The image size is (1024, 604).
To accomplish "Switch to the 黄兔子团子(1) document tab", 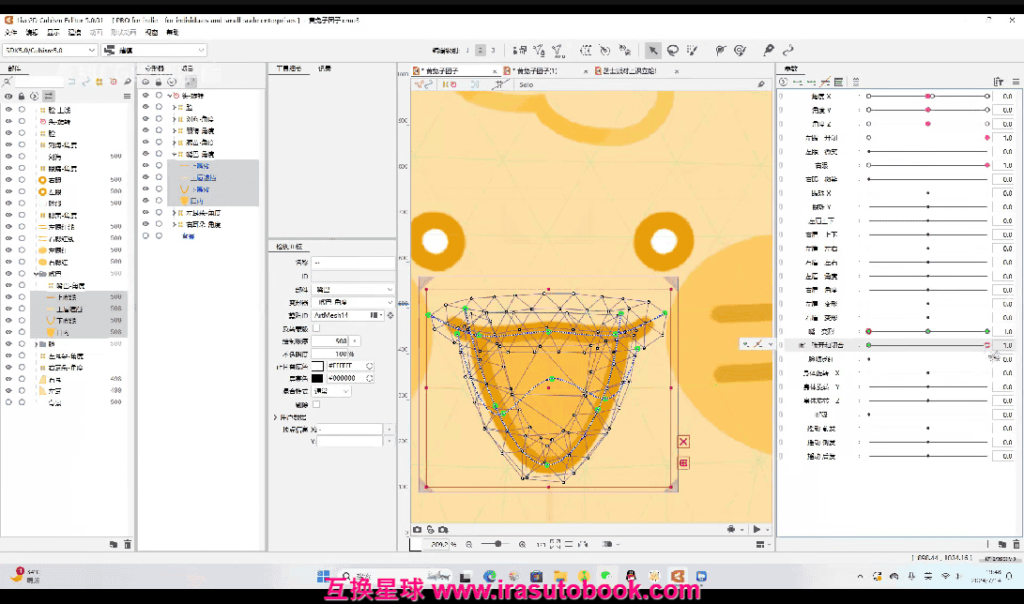I will pyautogui.click(x=537, y=71).
